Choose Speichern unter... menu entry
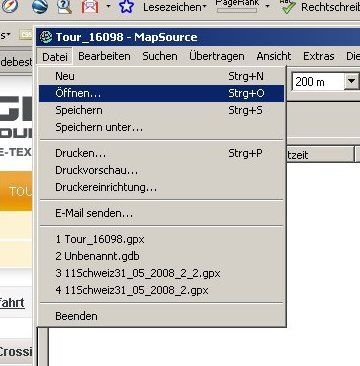The height and width of the screenshot is (366, 360). point(162,127)
